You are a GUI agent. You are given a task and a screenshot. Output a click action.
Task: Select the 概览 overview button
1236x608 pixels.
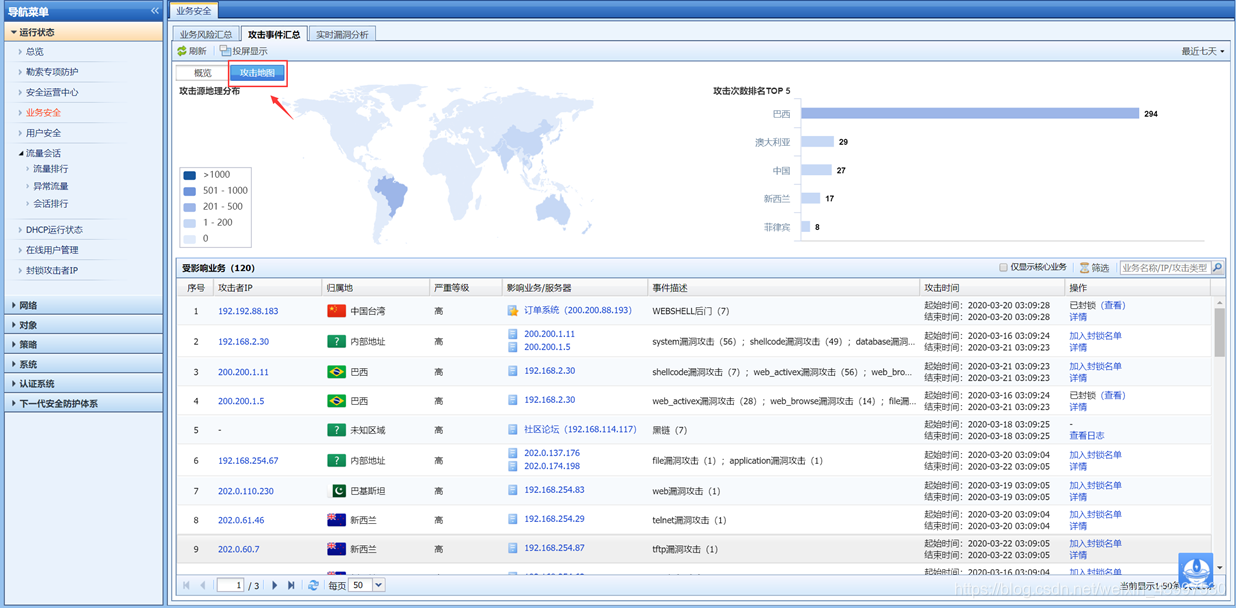(202, 73)
